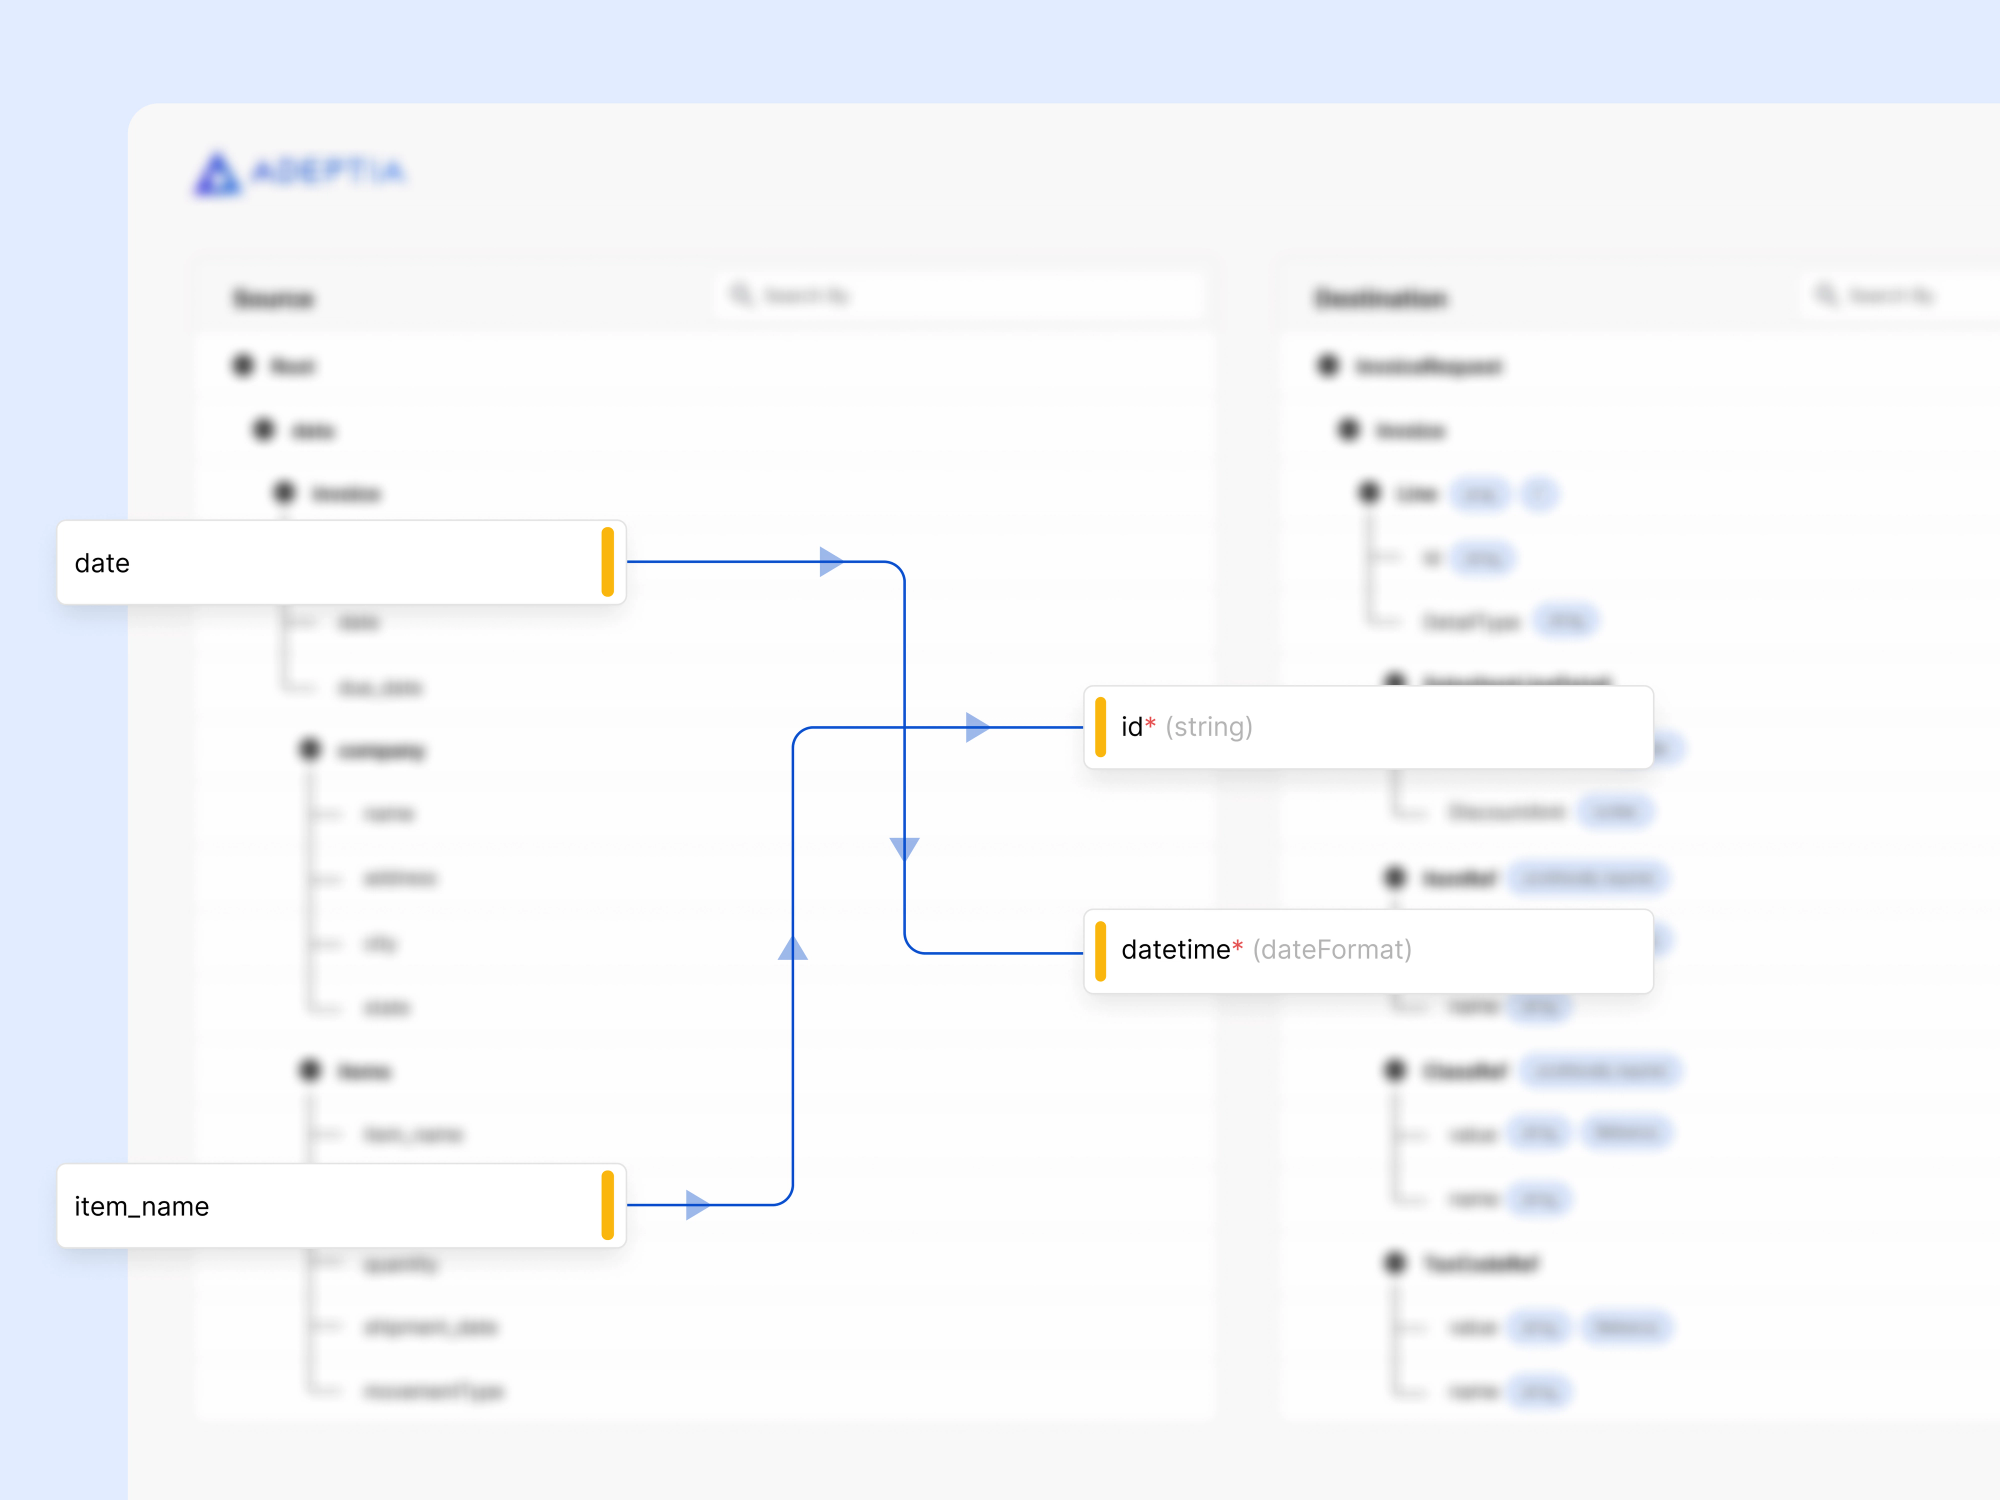The image size is (2000, 1500).
Task: Click the yellow connector handle on date card
Action: click(607, 562)
